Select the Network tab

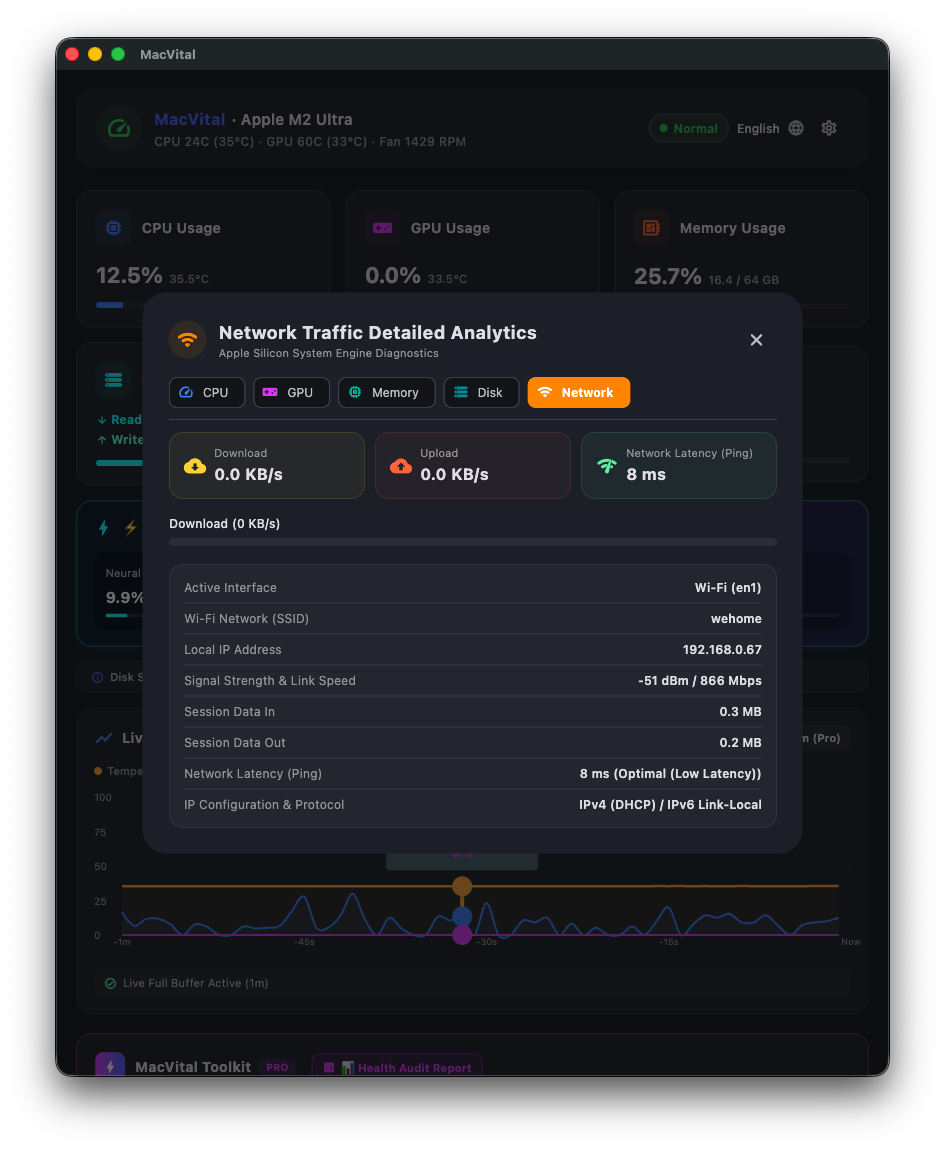[579, 392]
